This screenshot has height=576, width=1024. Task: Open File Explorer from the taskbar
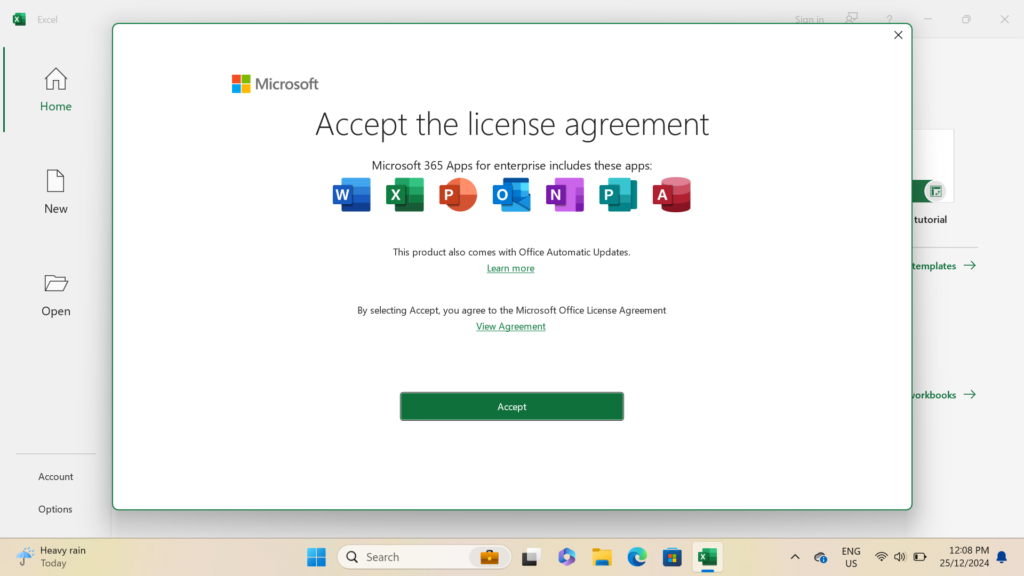[x=602, y=557]
